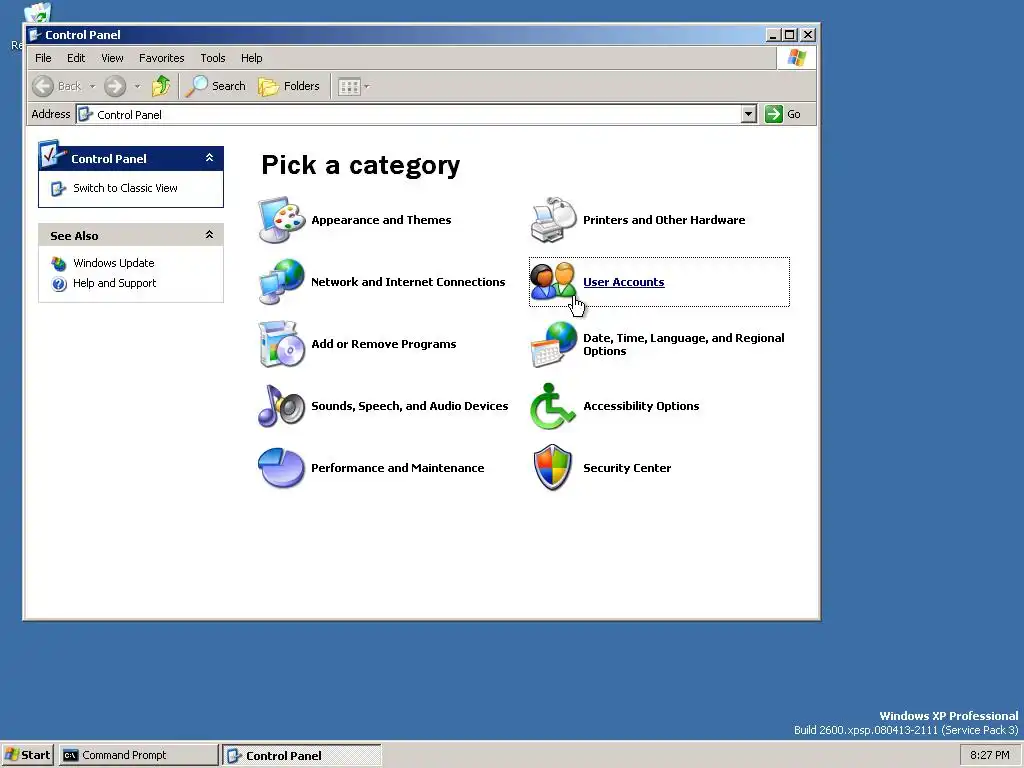The image size is (1024, 768).
Task: Collapse the See Also section
Action: coord(209,234)
